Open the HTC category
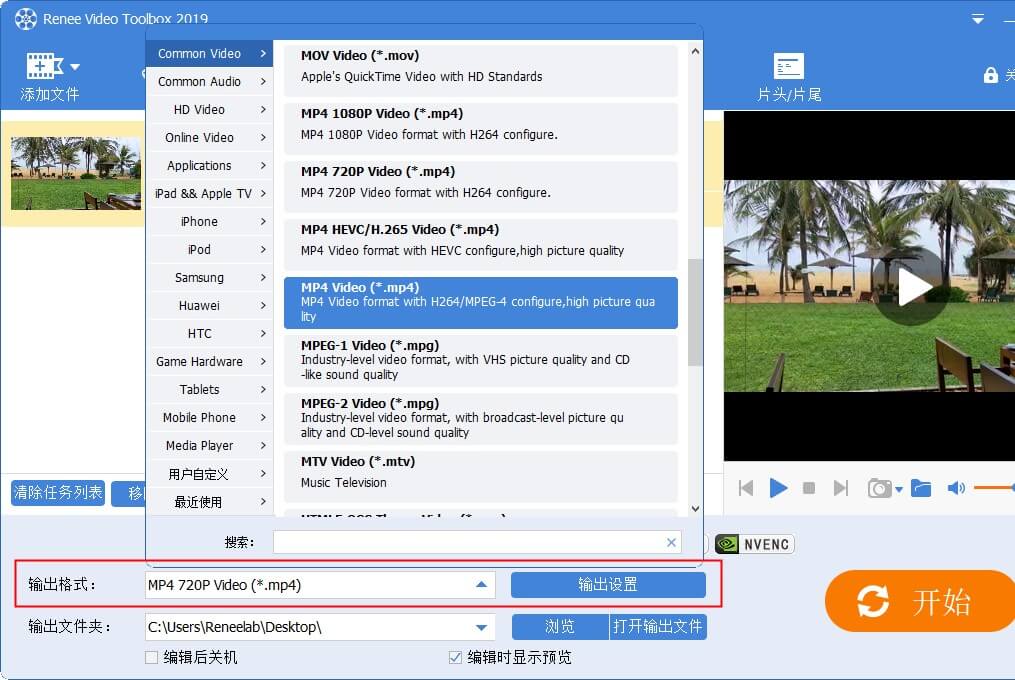The height and width of the screenshot is (680, 1015). coord(210,334)
